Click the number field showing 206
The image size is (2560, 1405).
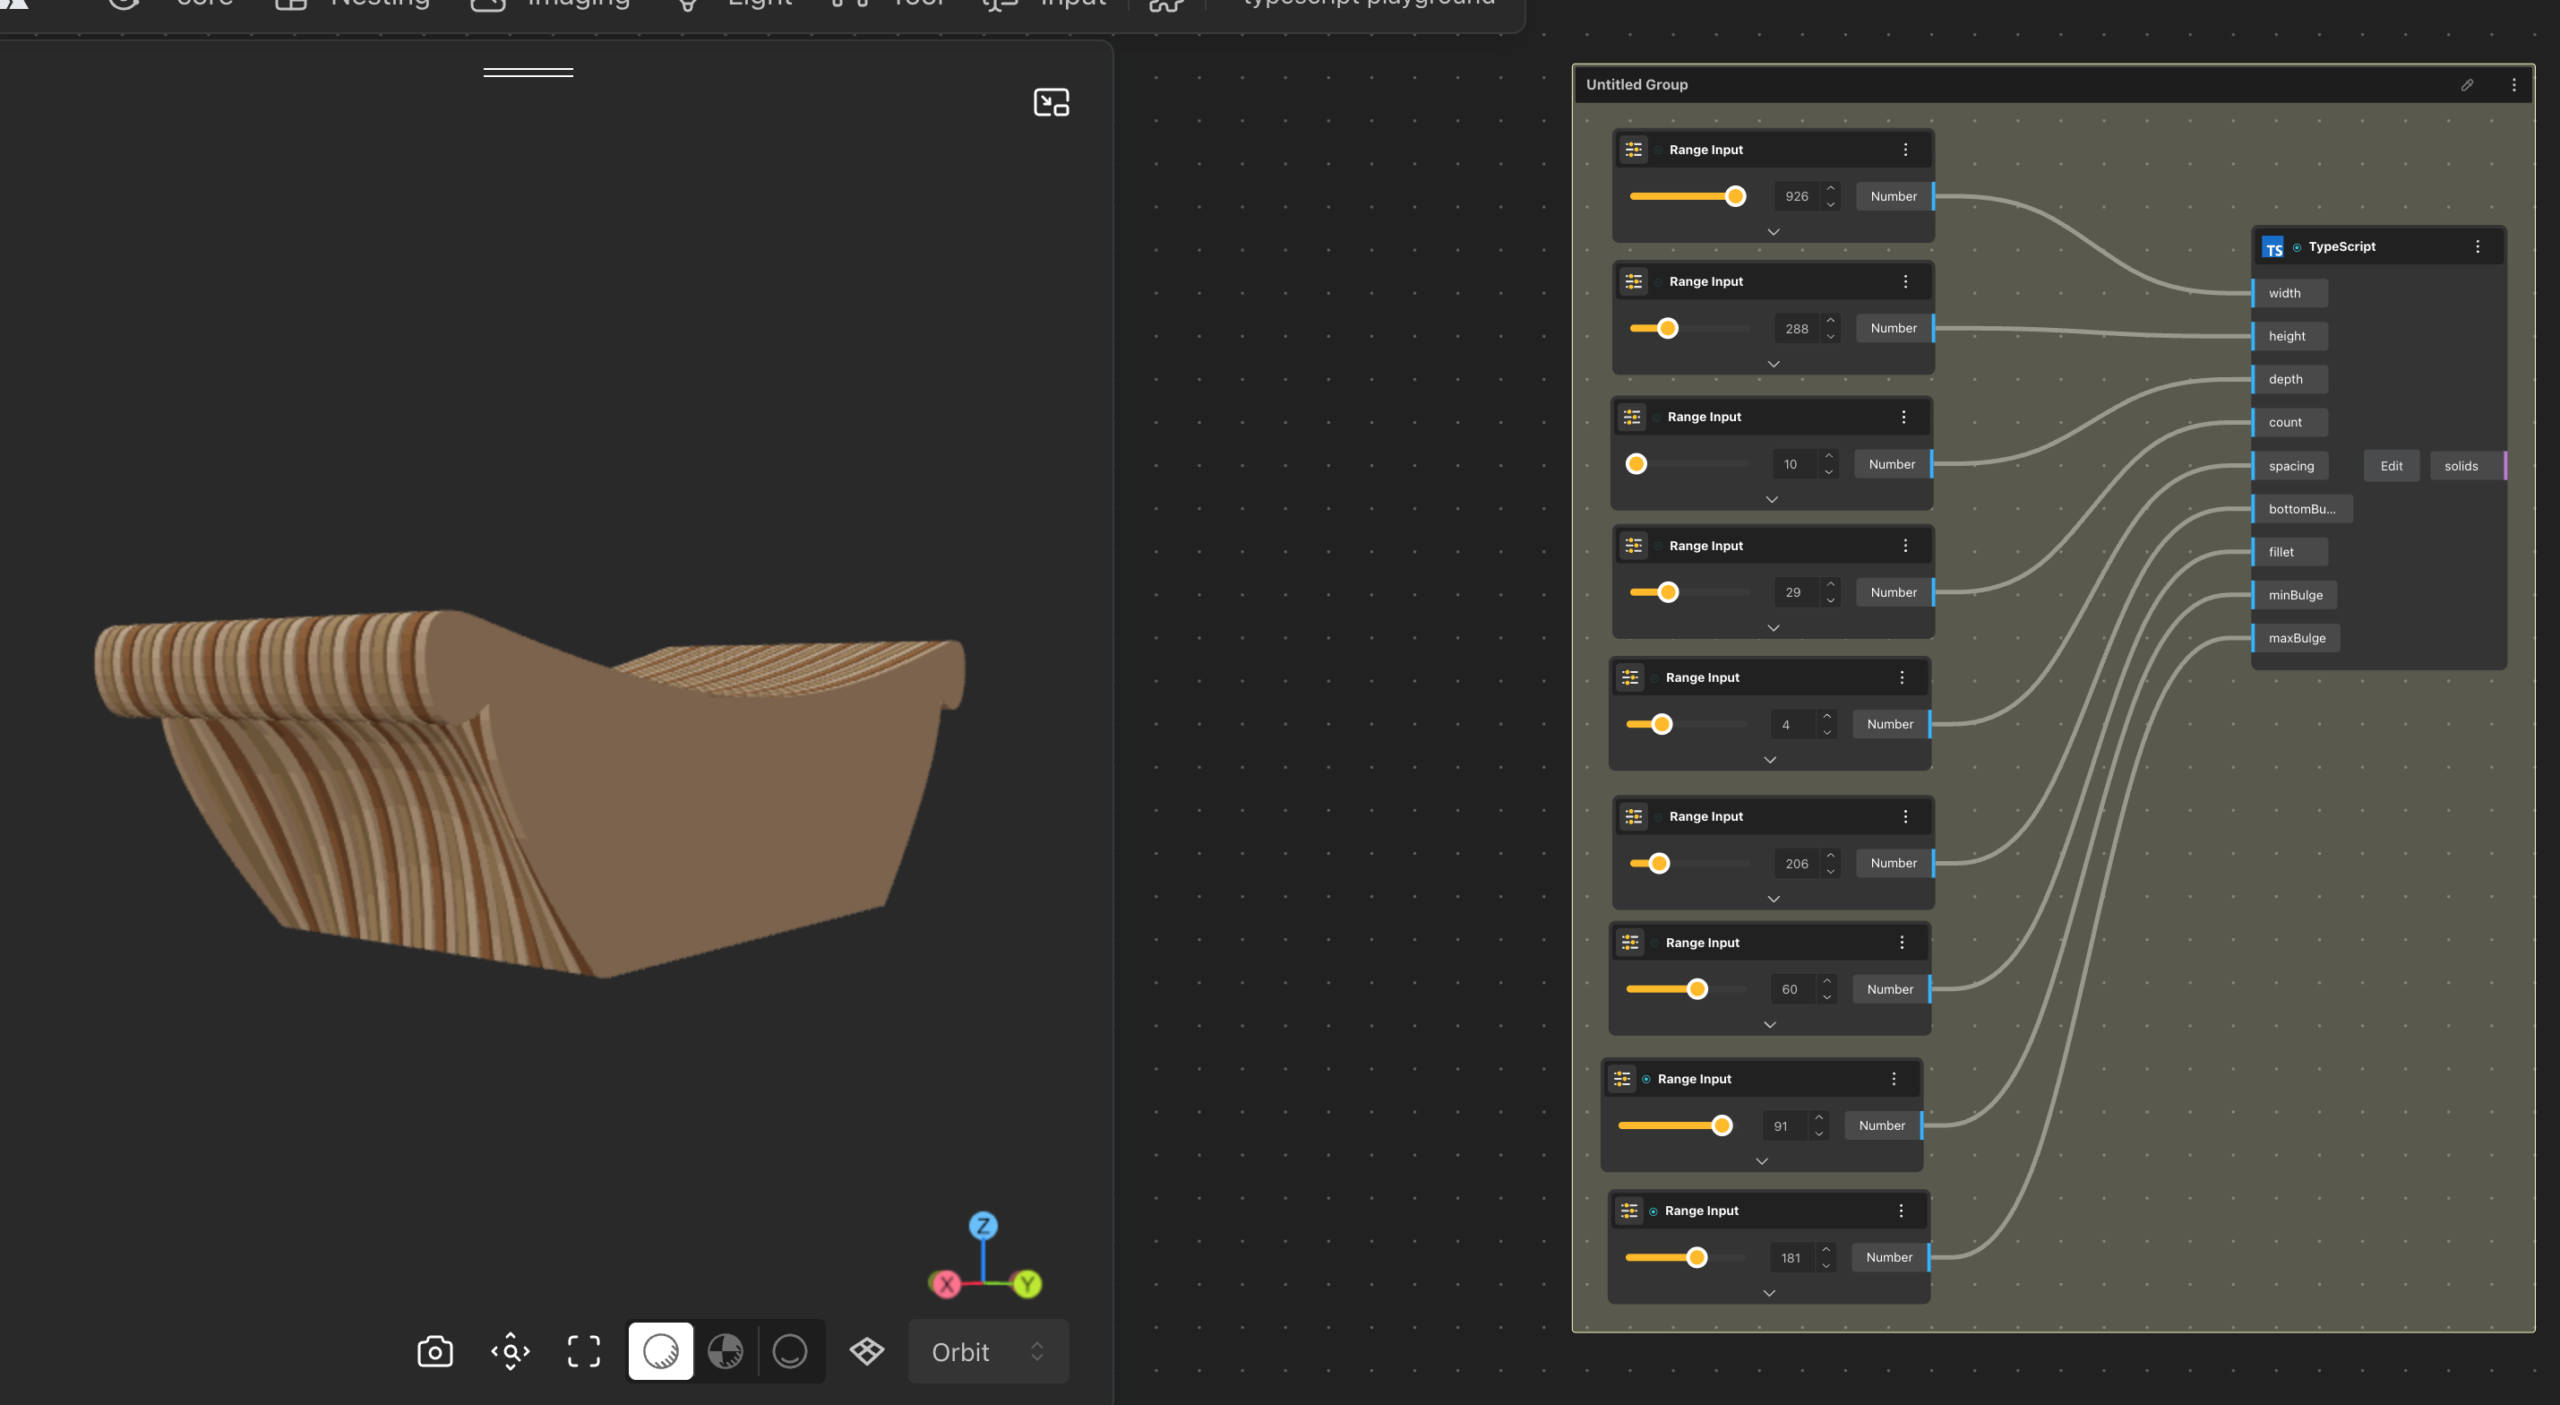coord(1796,864)
